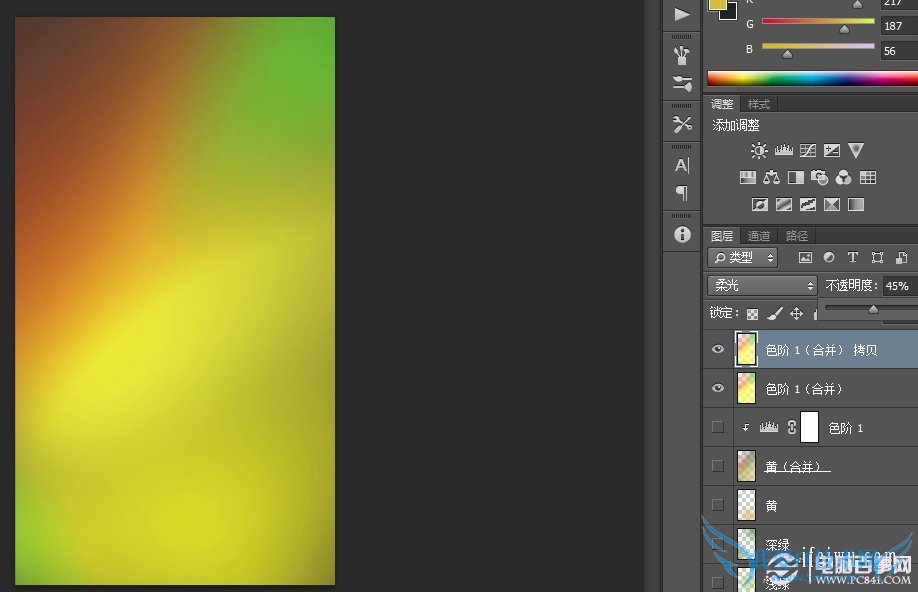Screen dimensions: 918x592
Task: Show the 色阶 1 adjustment layer
Action: click(x=717, y=427)
